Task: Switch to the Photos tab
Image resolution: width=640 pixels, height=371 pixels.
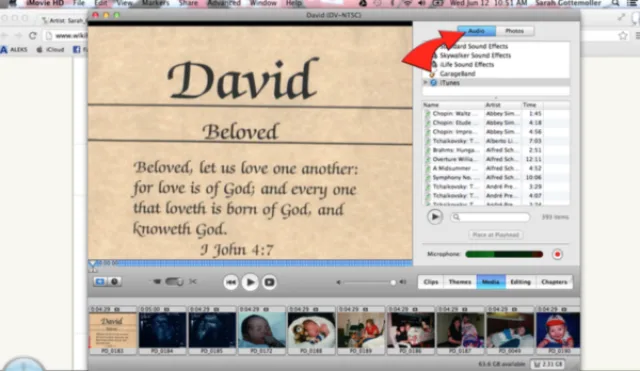Action: [x=514, y=31]
